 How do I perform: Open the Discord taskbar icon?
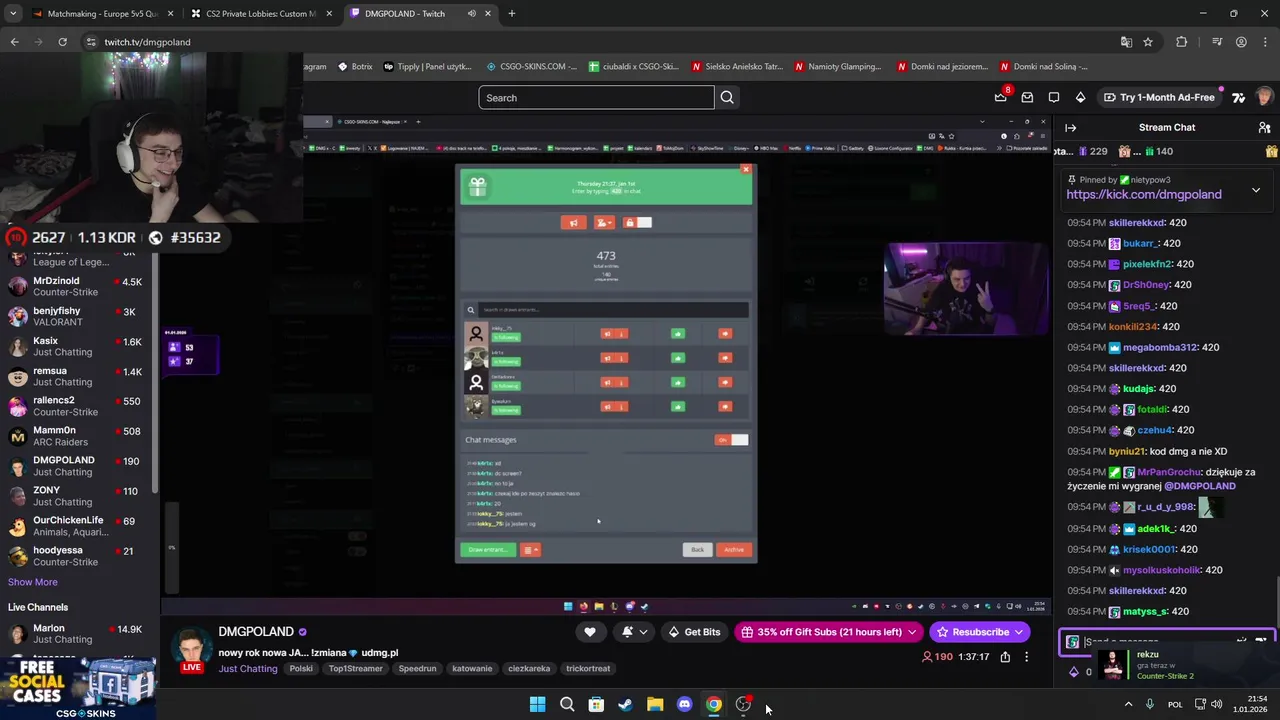tap(684, 704)
